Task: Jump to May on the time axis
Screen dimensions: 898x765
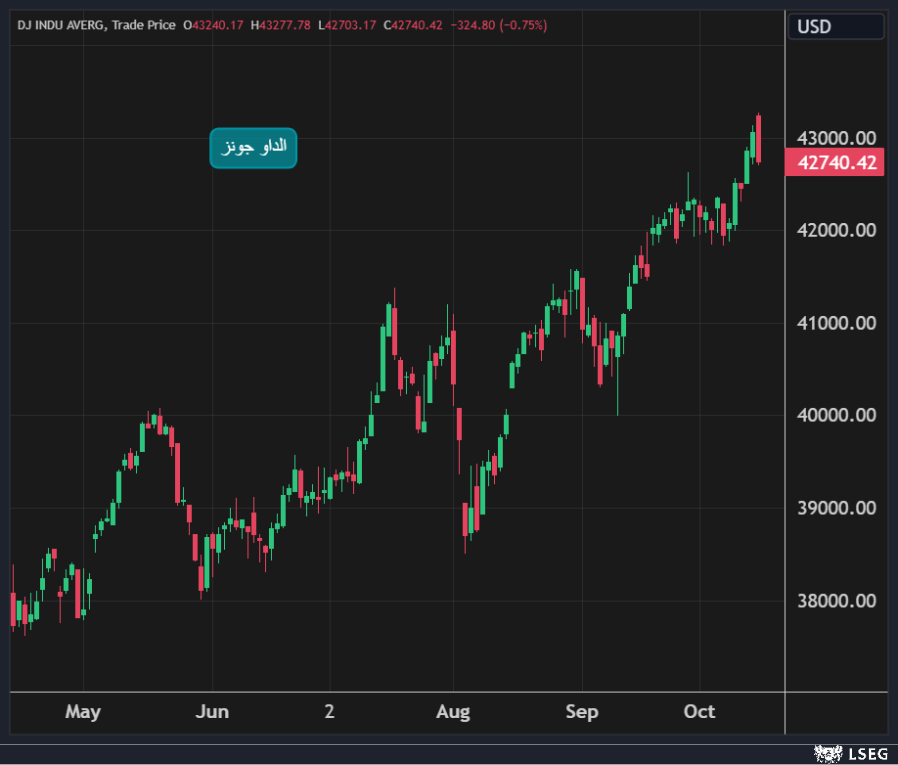Action: click(83, 712)
